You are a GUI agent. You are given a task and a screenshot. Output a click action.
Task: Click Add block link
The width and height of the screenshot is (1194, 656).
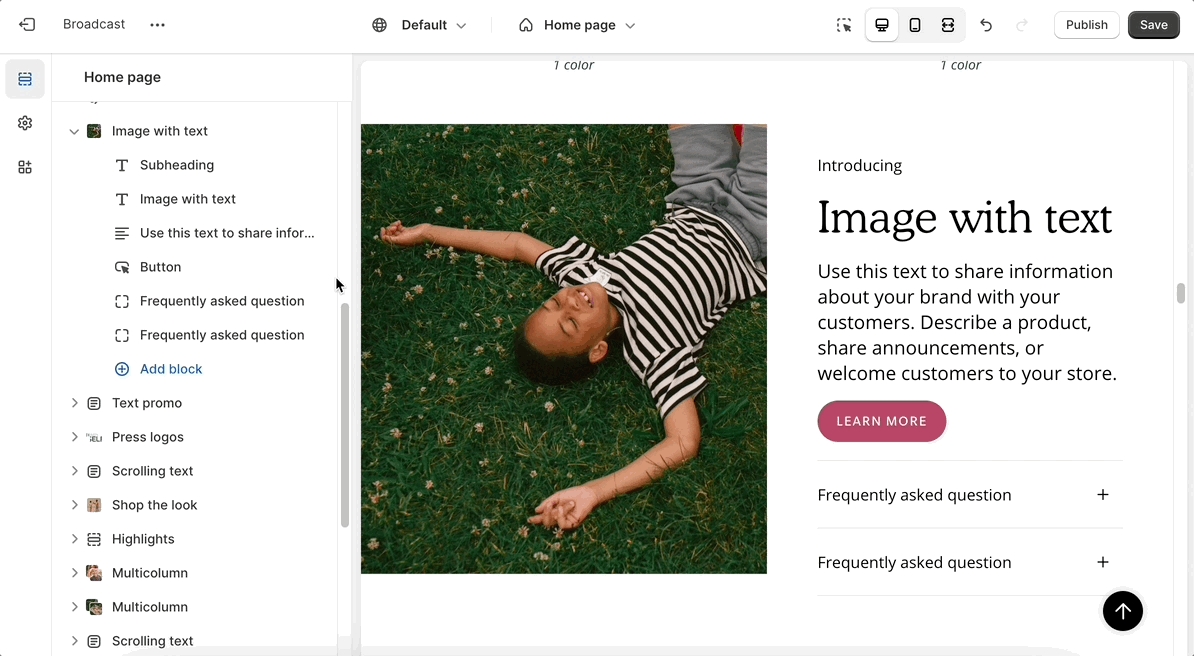click(170, 369)
